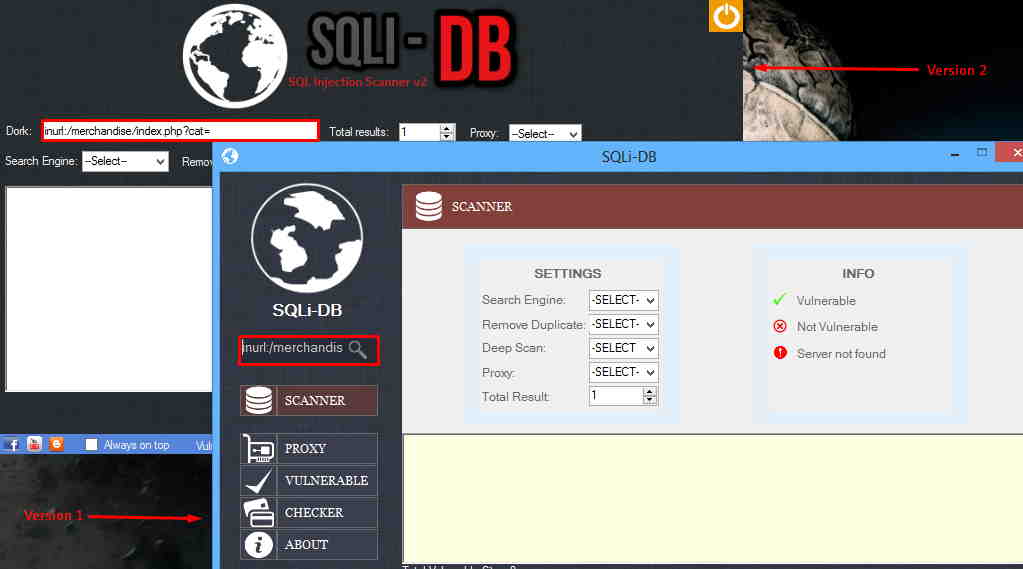Open the Proxy dropdown in version 2 toolbar
Screen dimensions: 1023x569
pyautogui.click(x=545, y=133)
